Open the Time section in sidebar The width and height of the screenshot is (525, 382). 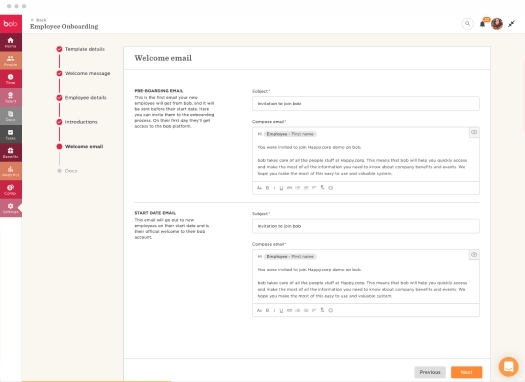[x=11, y=79]
